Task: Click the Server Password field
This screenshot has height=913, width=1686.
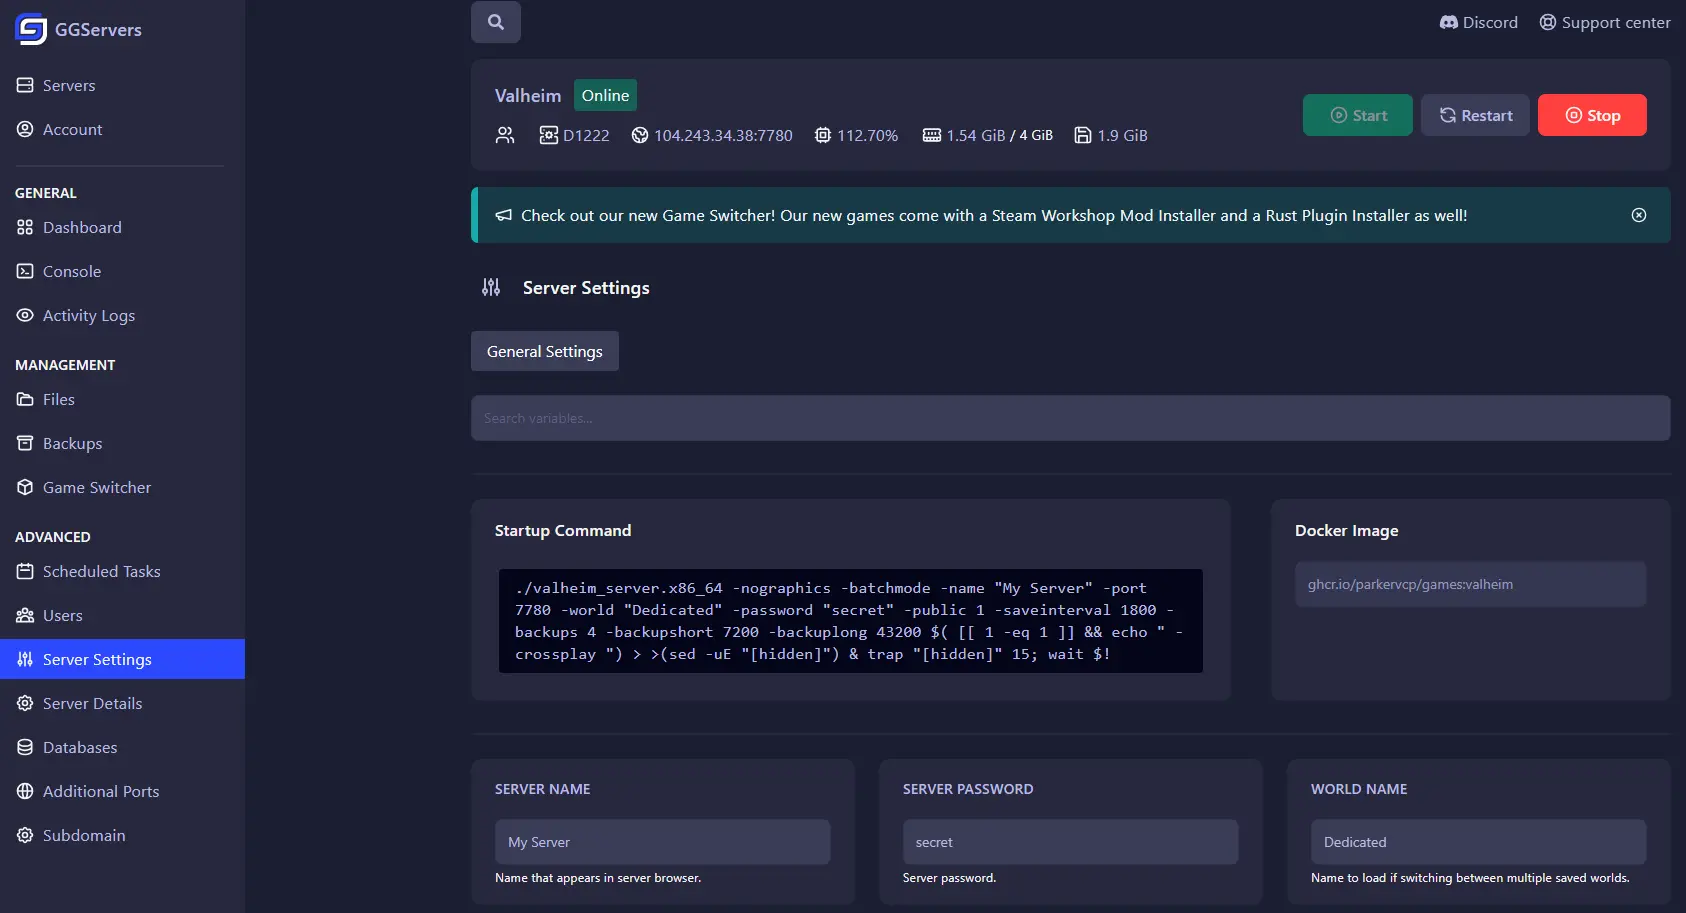Action: coord(1070,842)
